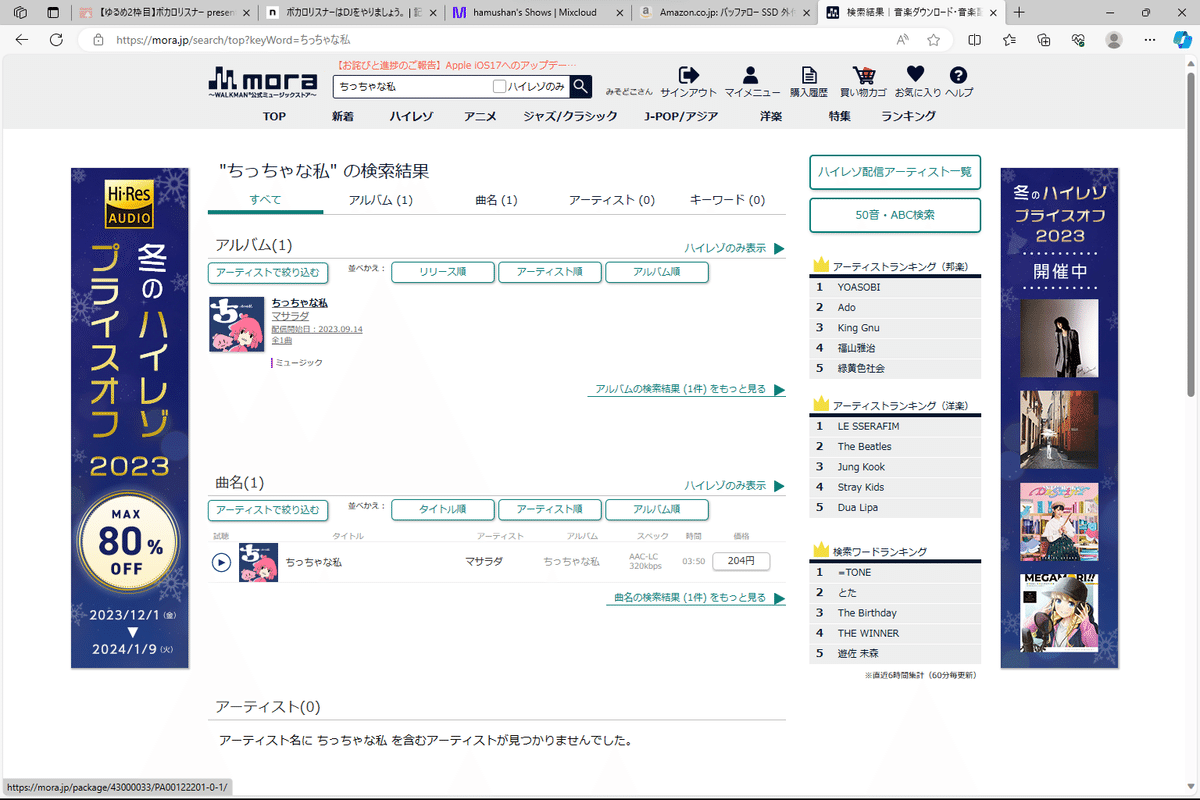
Task: Open browser favorites list icon
Action: coord(1009,40)
